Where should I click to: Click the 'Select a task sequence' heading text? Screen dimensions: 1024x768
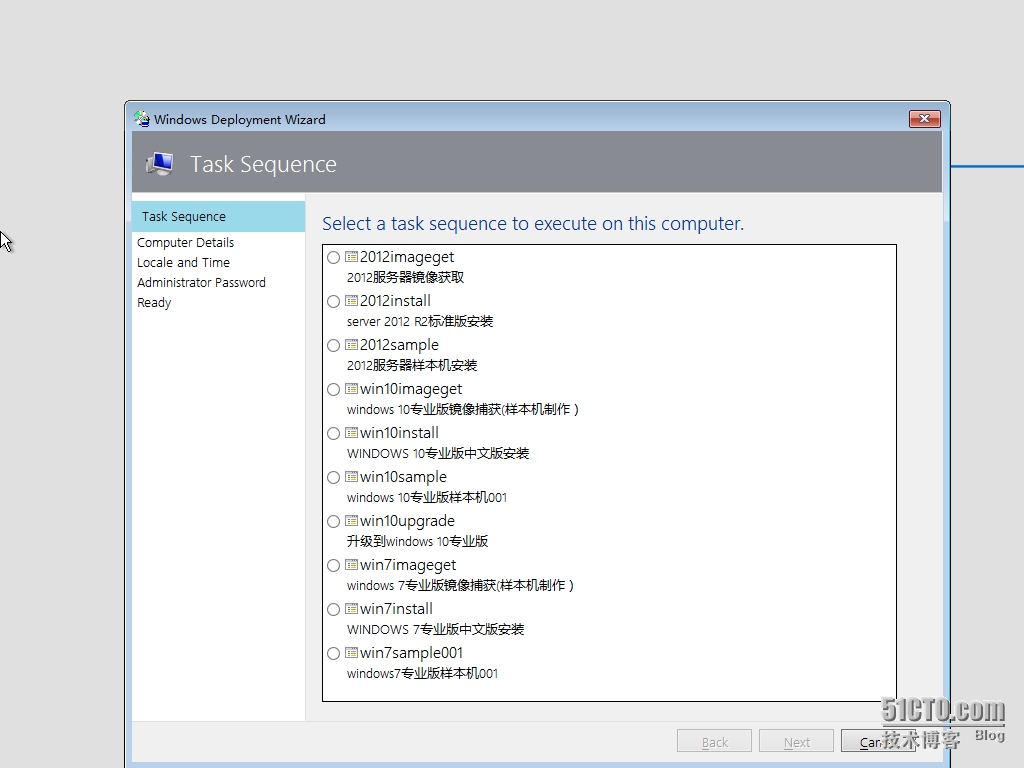(x=533, y=223)
